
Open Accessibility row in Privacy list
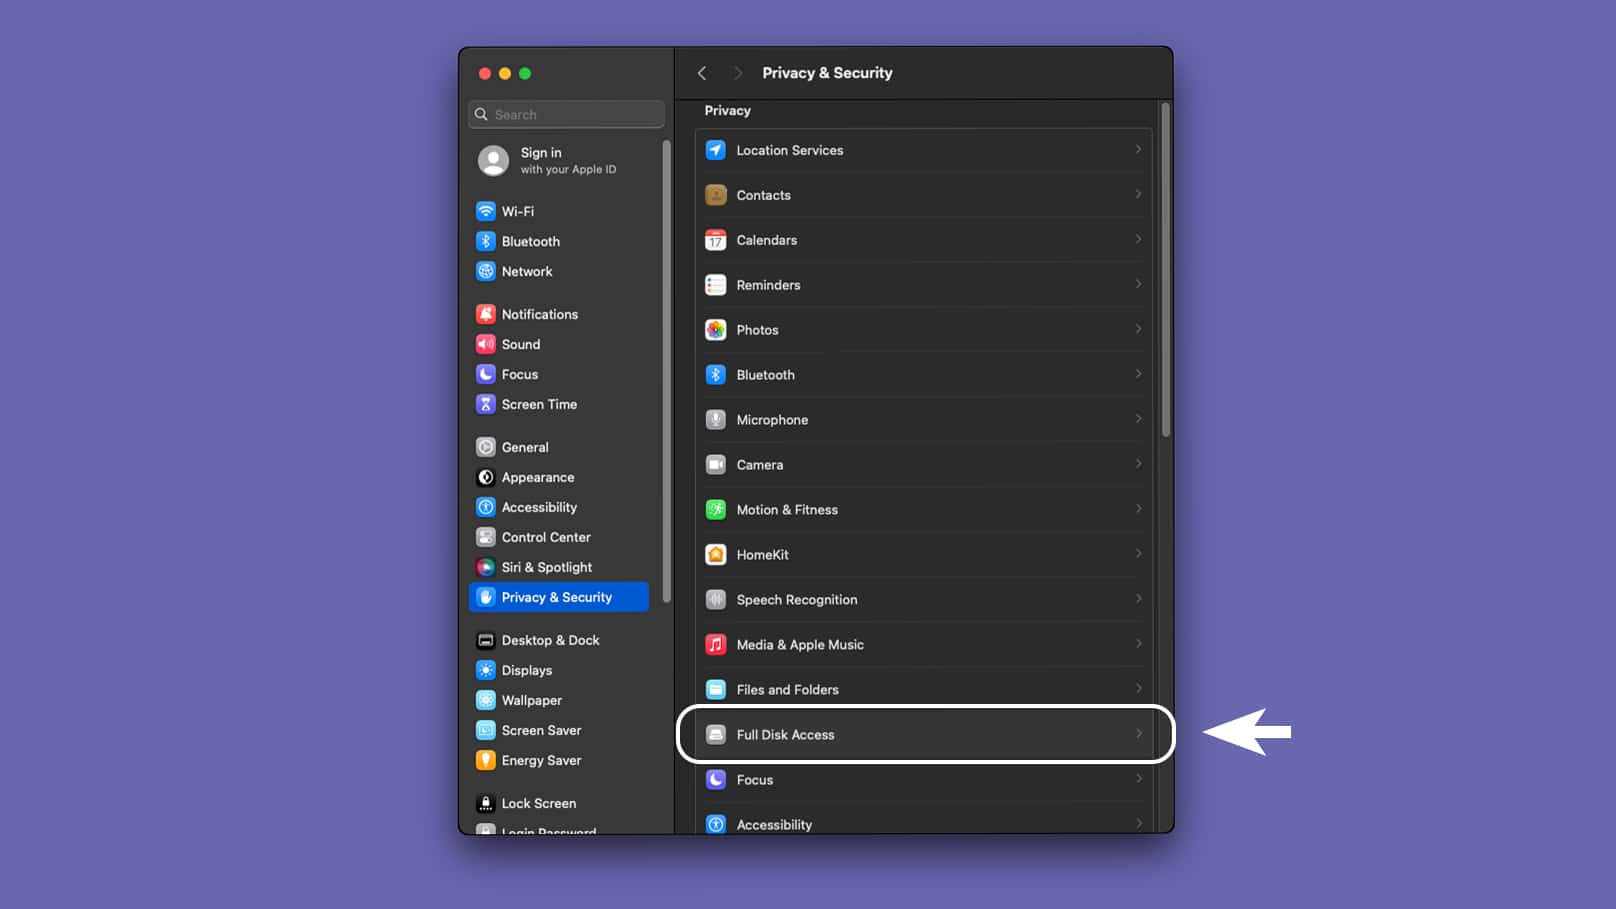pos(924,823)
